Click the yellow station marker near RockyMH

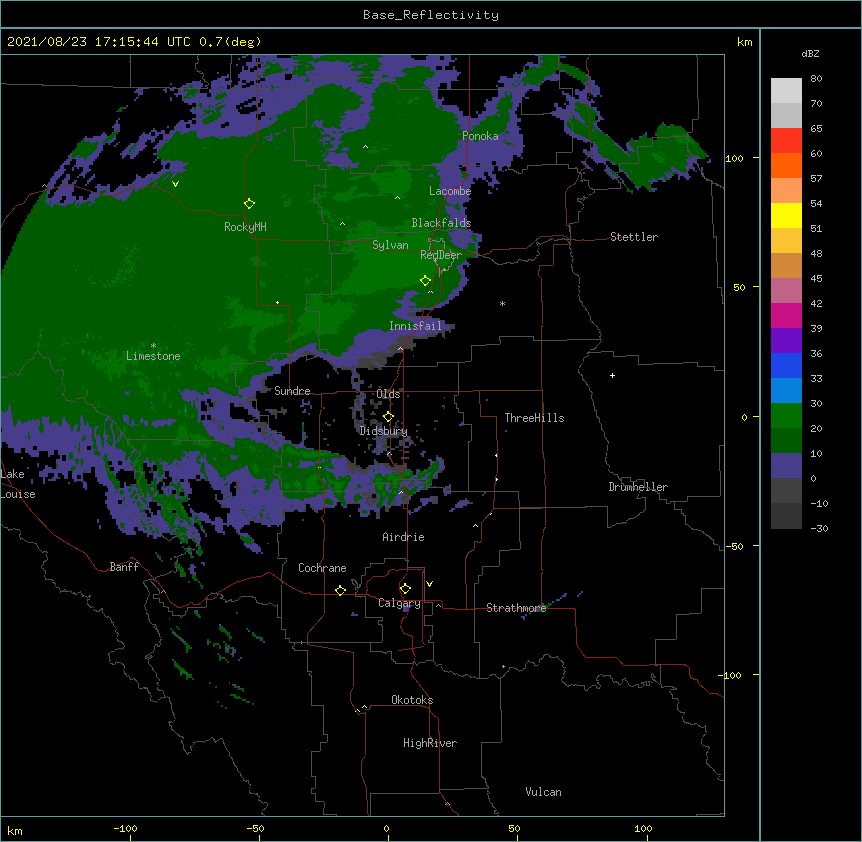click(249, 204)
